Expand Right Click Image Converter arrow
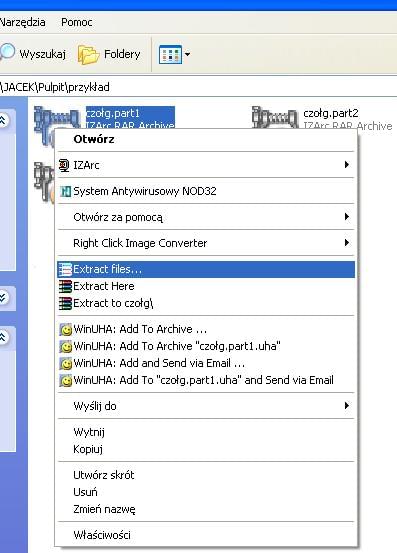The width and height of the screenshot is (397, 553). (x=347, y=243)
